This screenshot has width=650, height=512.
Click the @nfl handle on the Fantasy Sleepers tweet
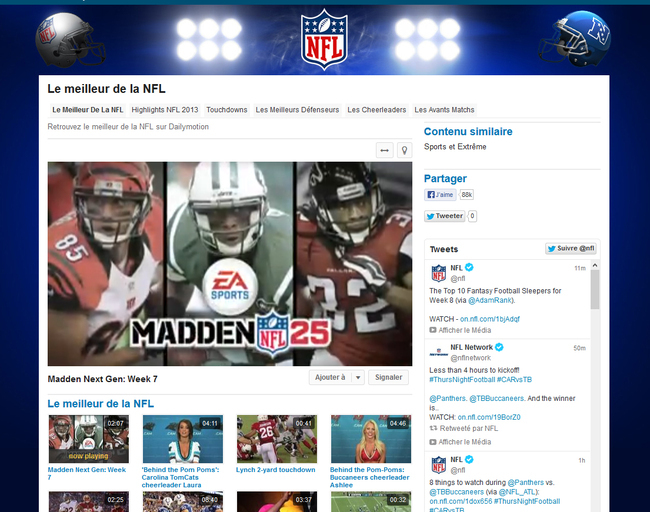[x=458, y=279]
